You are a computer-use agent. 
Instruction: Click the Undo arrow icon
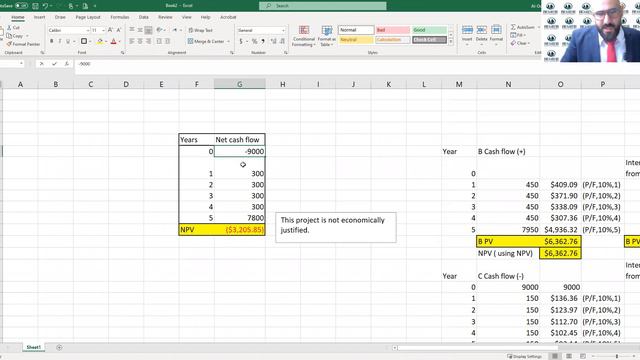[x=45, y=6]
